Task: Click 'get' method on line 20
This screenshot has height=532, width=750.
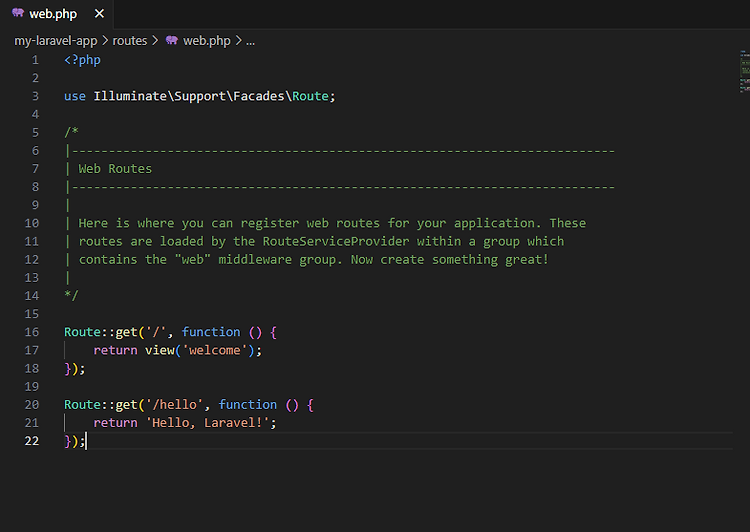Action: (126, 405)
